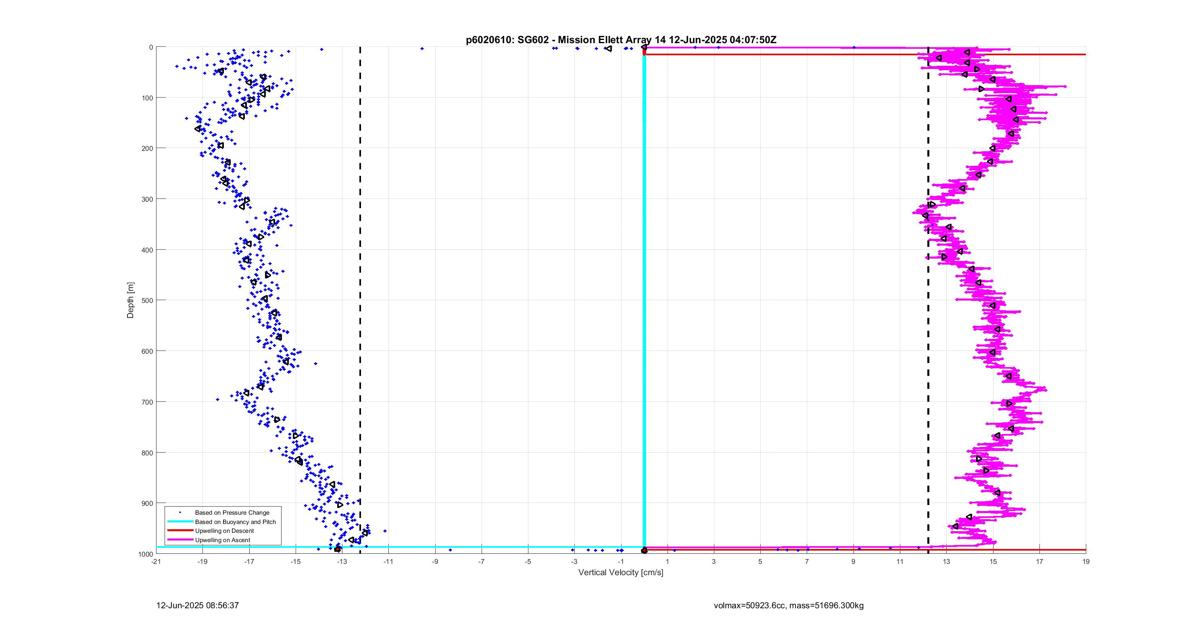1200x622 pixels.
Task: Click the x-axis tick label '-13'
Action: [342, 561]
